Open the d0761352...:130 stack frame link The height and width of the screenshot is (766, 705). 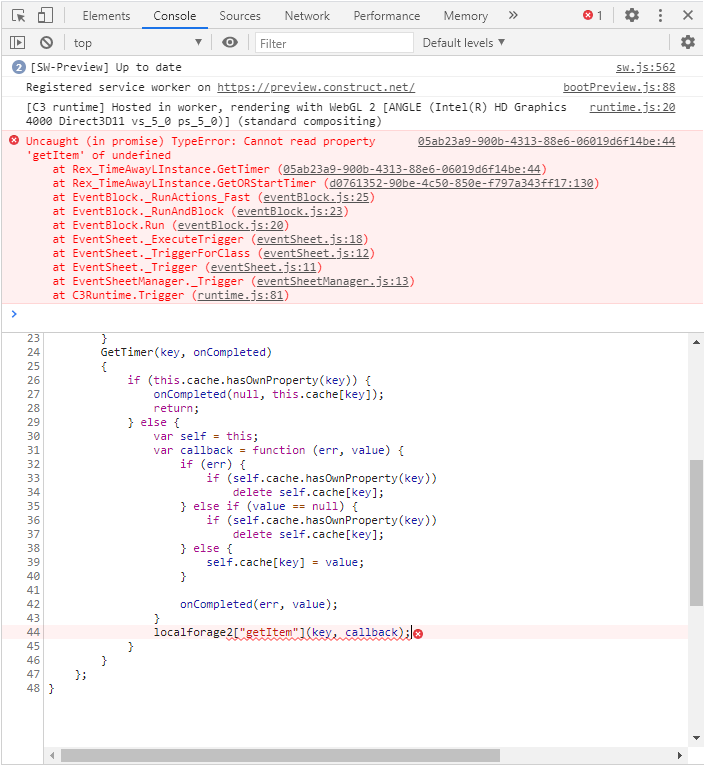pyautogui.click(x=461, y=183)
